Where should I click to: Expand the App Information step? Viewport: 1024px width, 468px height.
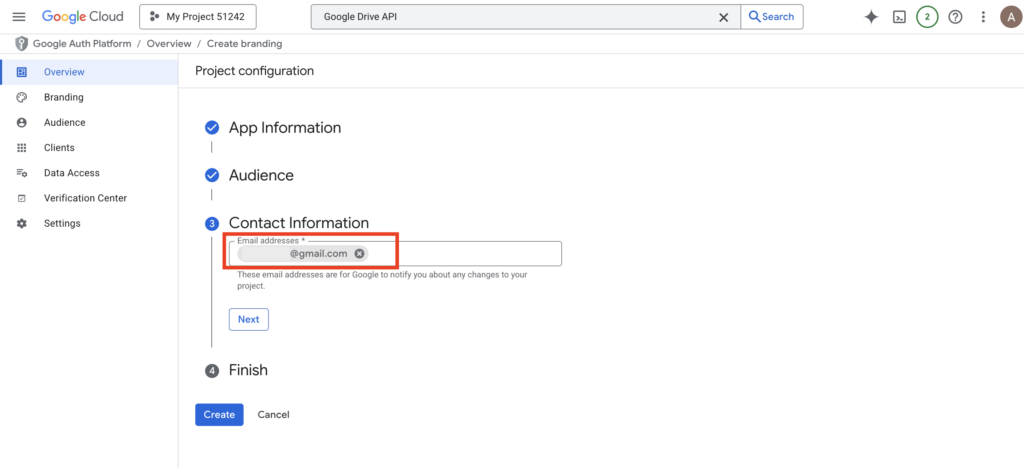pos(284,128)
